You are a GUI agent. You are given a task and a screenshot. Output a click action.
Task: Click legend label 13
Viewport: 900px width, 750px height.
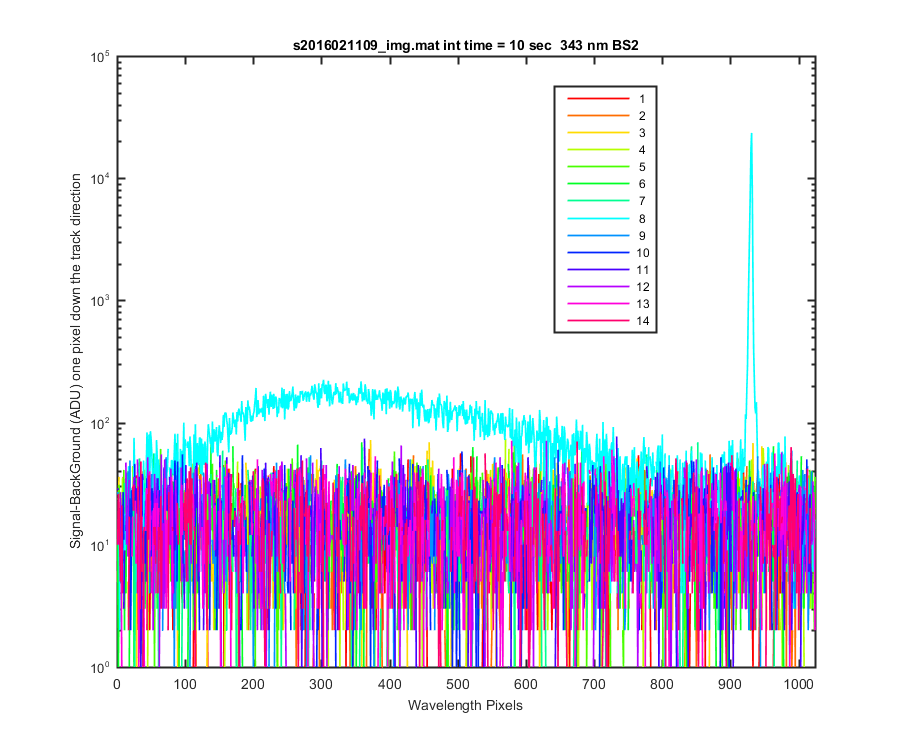(643, 304)
